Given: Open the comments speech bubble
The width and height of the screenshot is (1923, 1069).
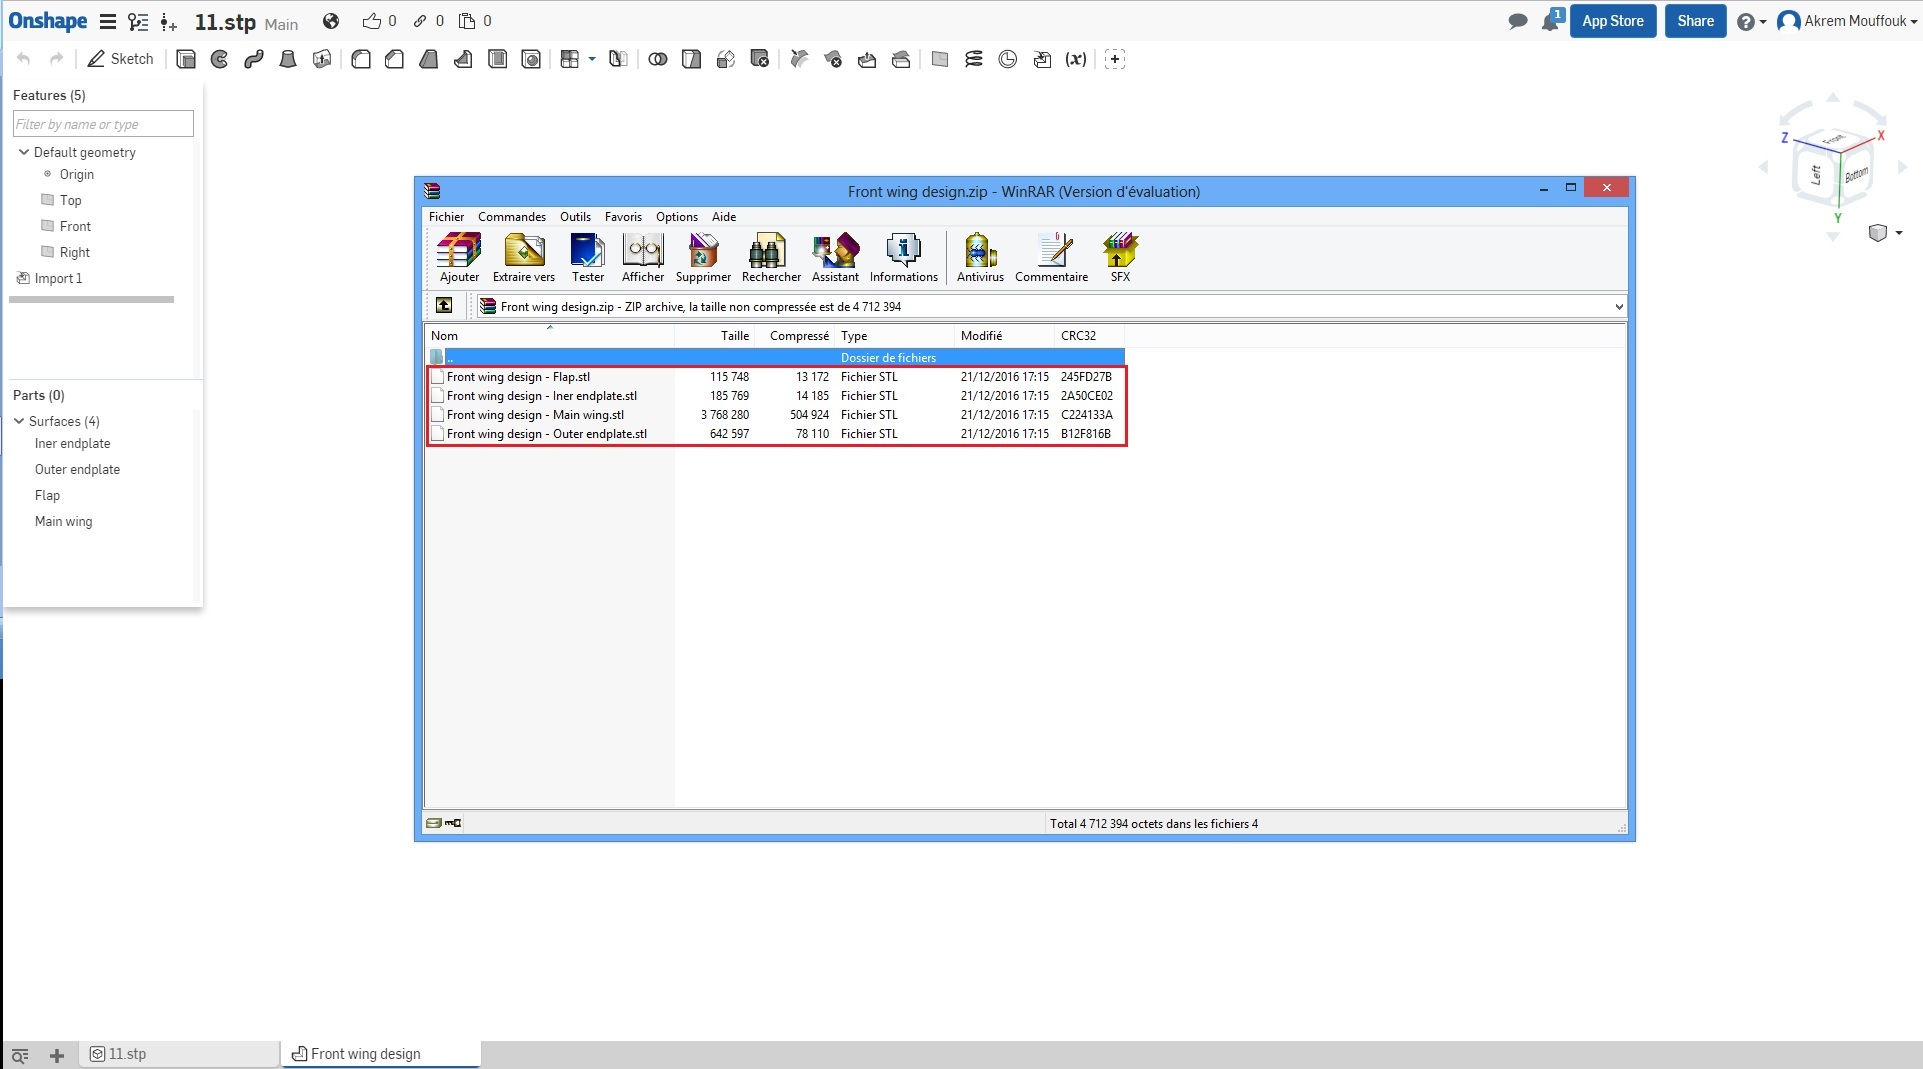Looking at the screenshot, I should pyautogui.click(x=1518, y=21).
